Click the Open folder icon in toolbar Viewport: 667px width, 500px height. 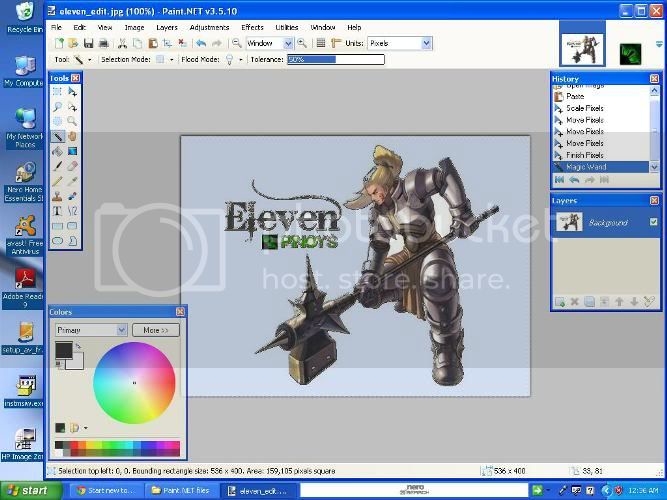(x=74, y=43)
